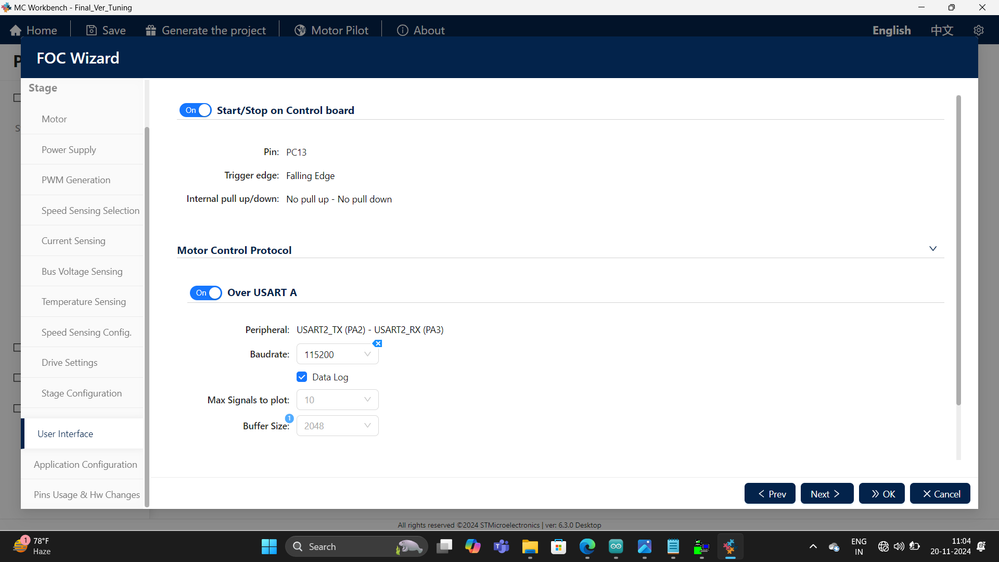This screenshot has height=562, width=999.
Task: Uncheck the Data Log checkbox
Action: pyautogui.click(x=302, y=377)
